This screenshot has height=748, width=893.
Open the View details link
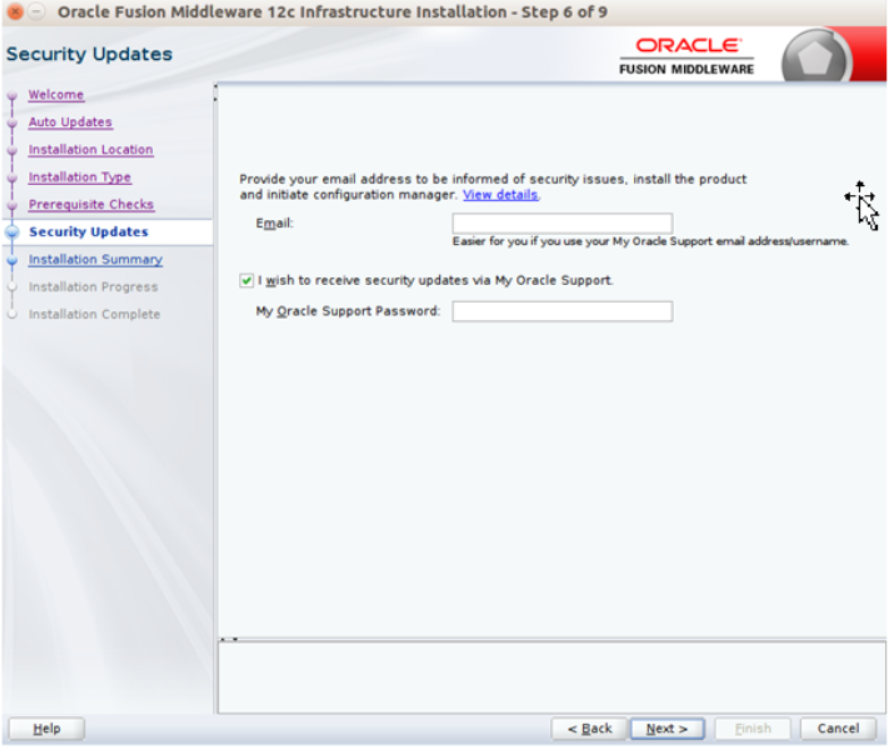point(499,194)
